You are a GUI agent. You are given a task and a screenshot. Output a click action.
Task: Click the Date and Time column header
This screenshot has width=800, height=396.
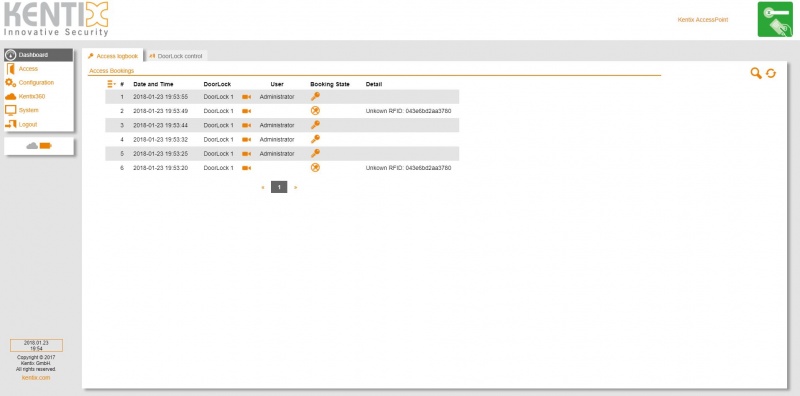(x=153, y=84)
